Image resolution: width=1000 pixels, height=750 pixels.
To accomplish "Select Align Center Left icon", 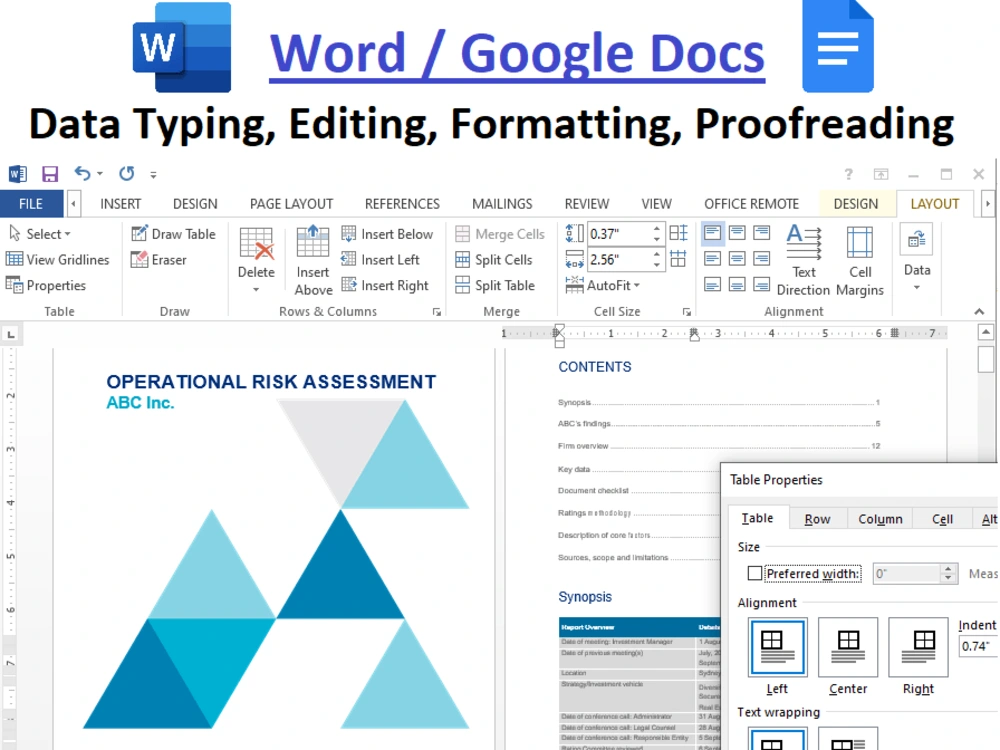I will pos(712,258).
